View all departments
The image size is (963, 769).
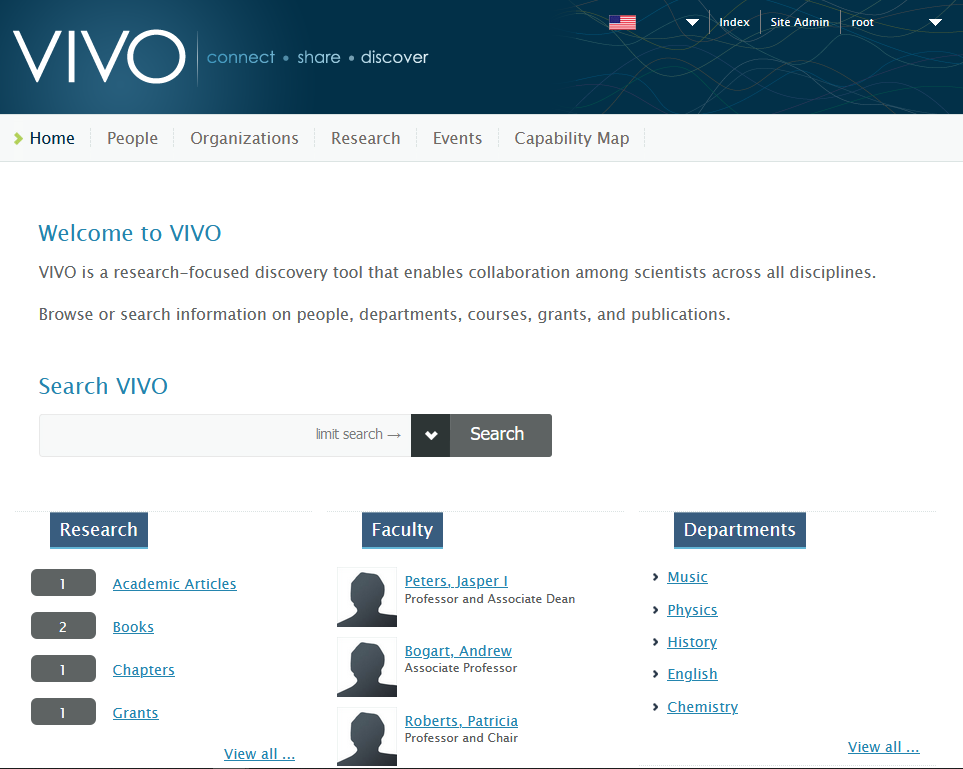[x=883, y=747]
